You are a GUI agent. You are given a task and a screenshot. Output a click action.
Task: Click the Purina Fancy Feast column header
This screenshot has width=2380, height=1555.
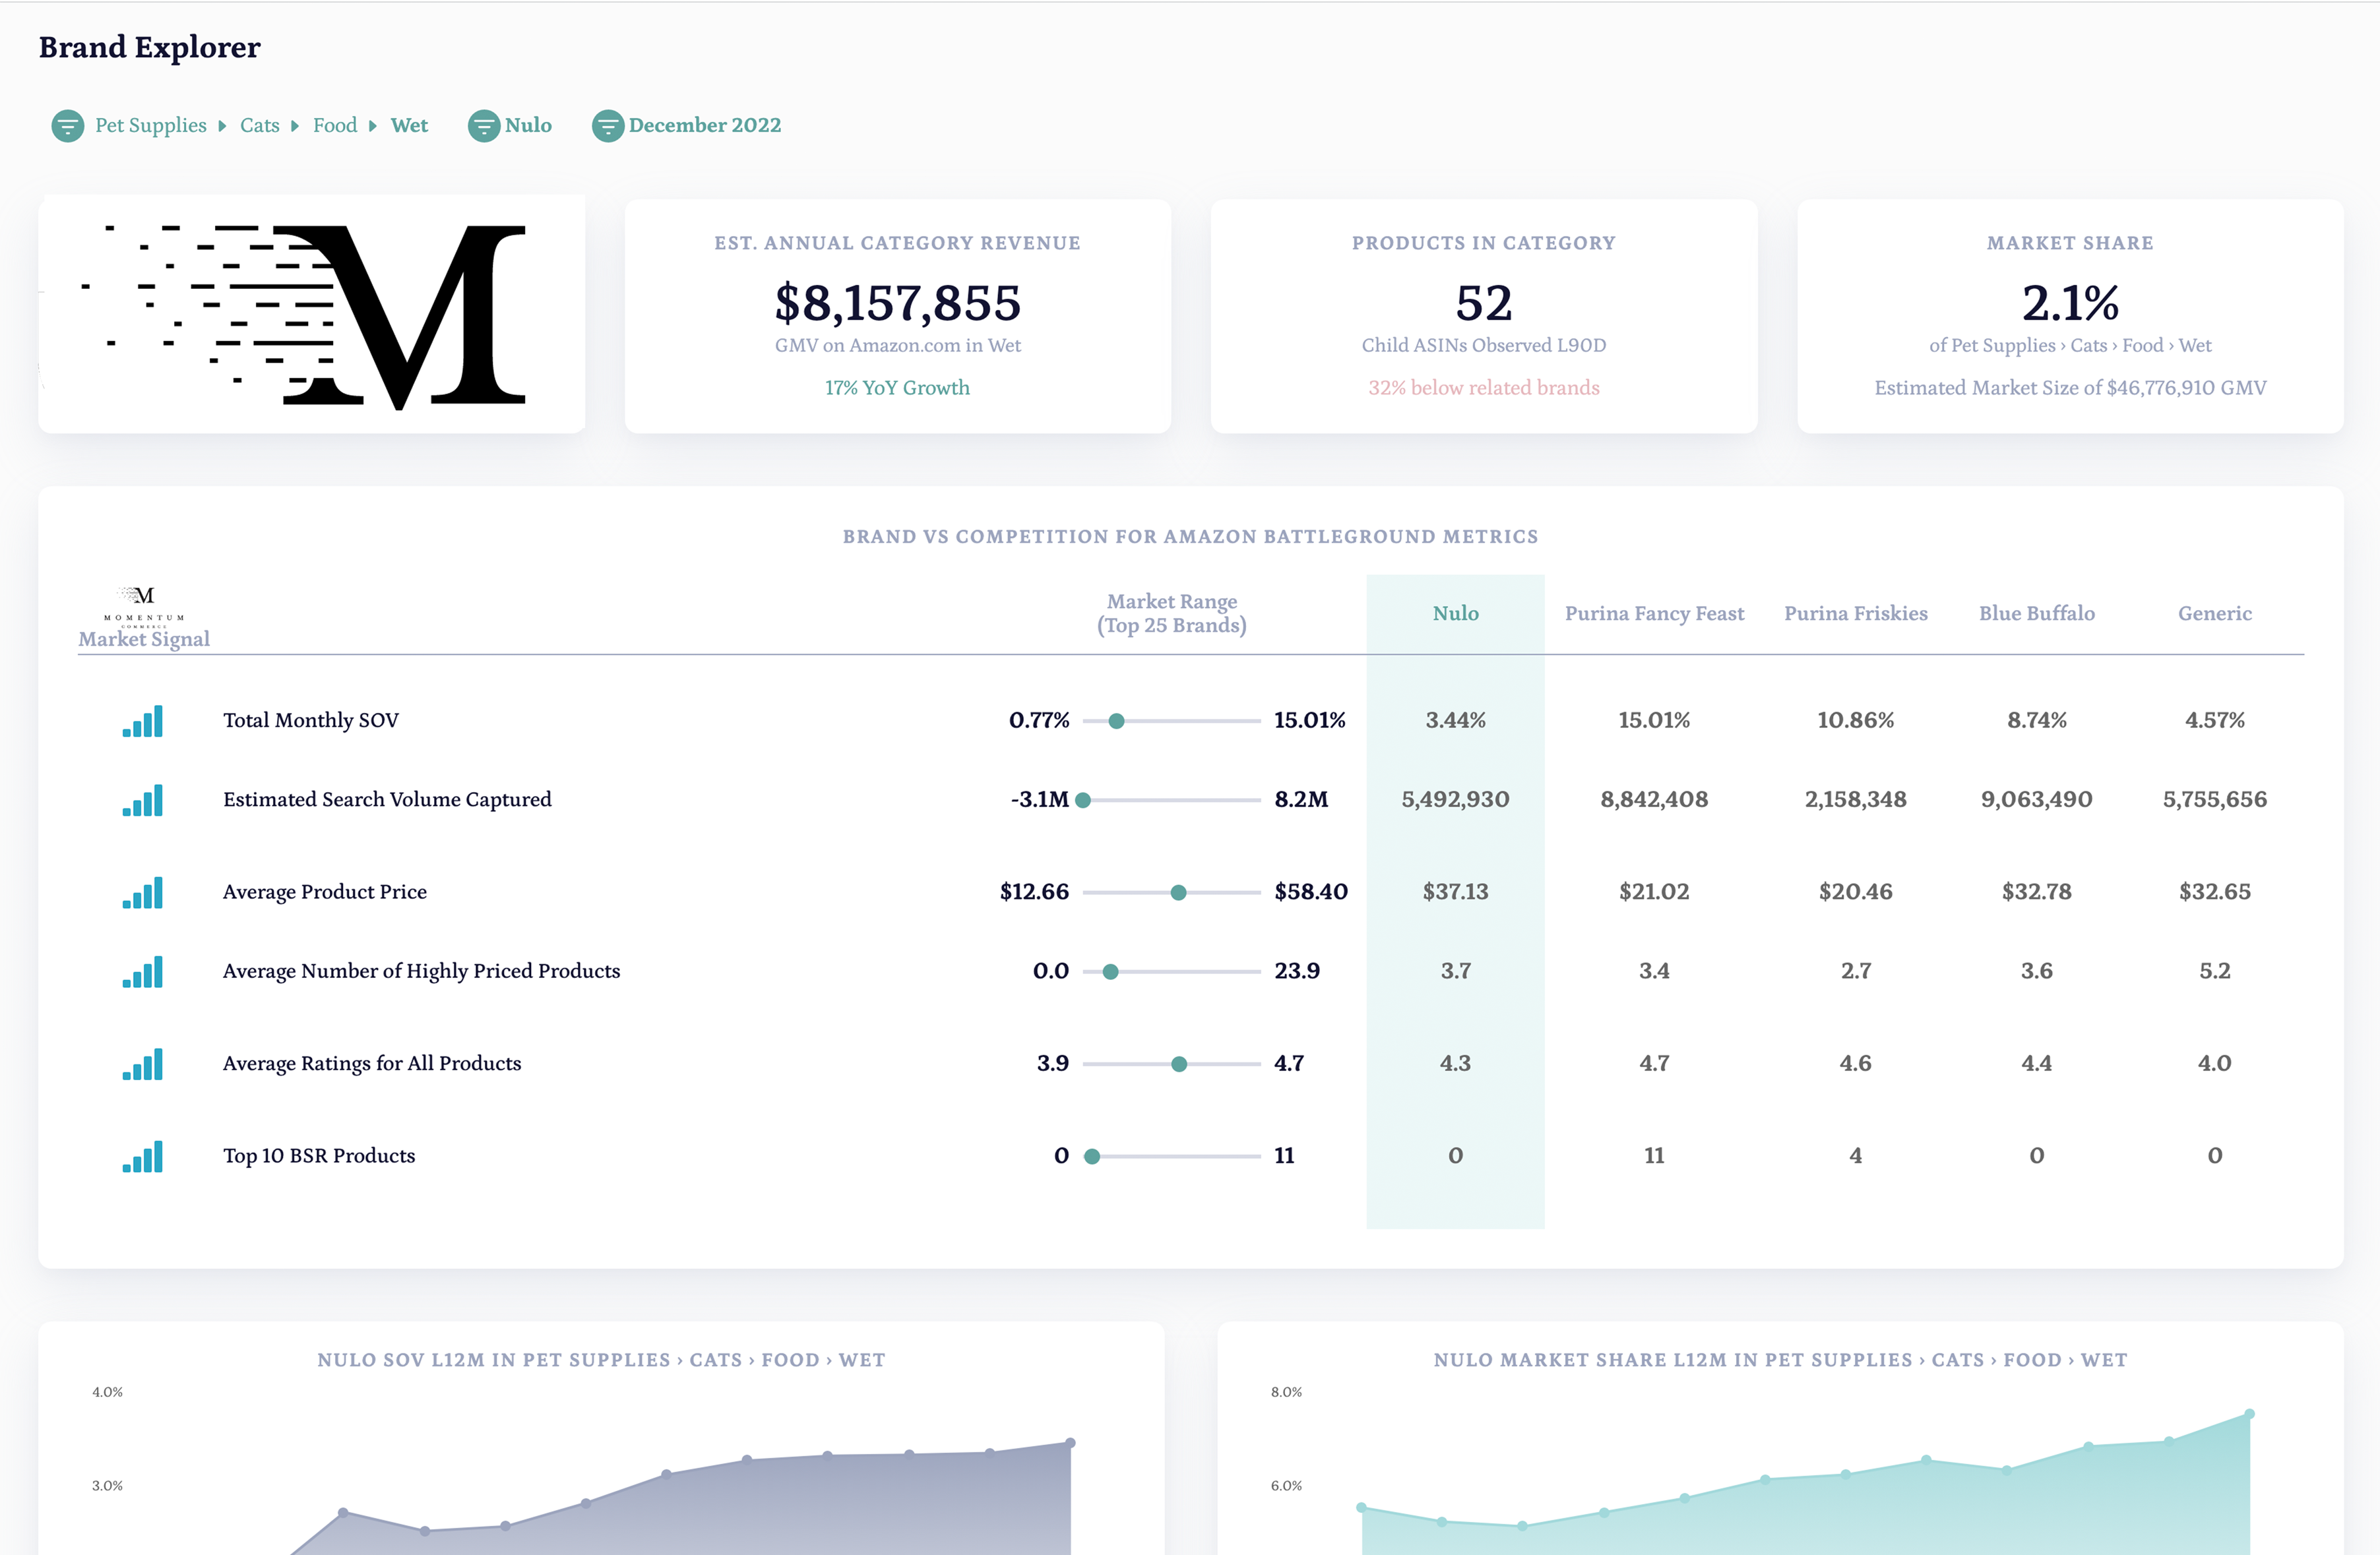[x=1654, y=613]
